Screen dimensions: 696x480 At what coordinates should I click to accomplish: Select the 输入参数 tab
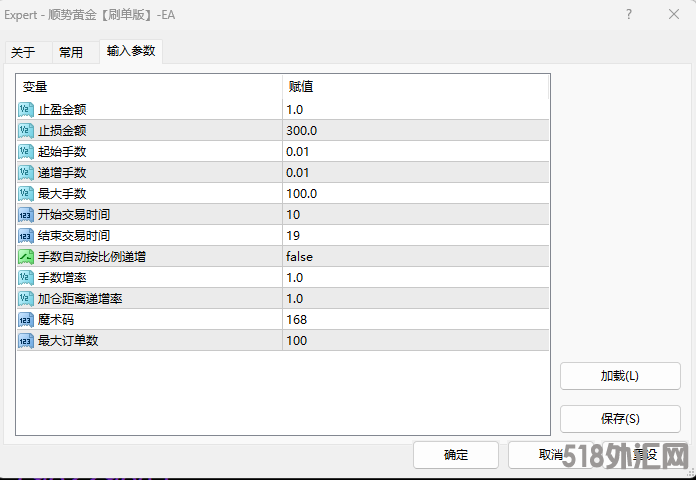coord(131,51)
